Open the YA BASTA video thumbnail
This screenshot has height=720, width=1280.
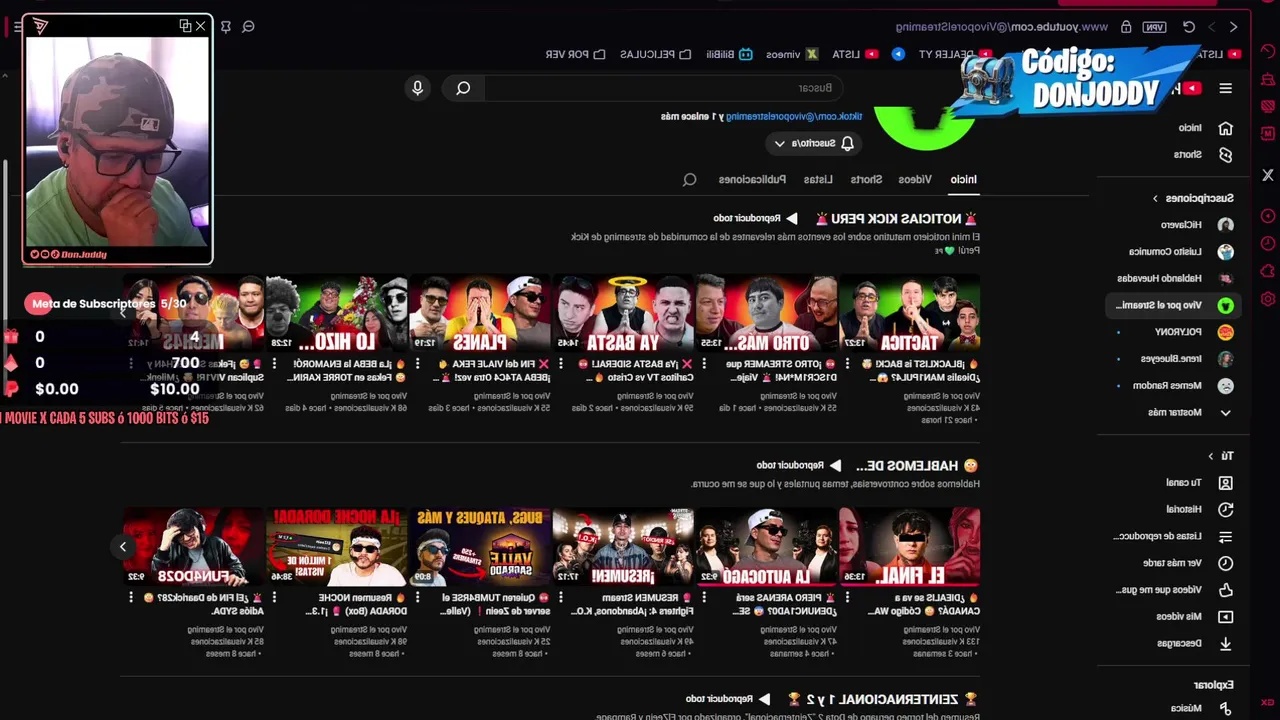[x=623, y=312]
